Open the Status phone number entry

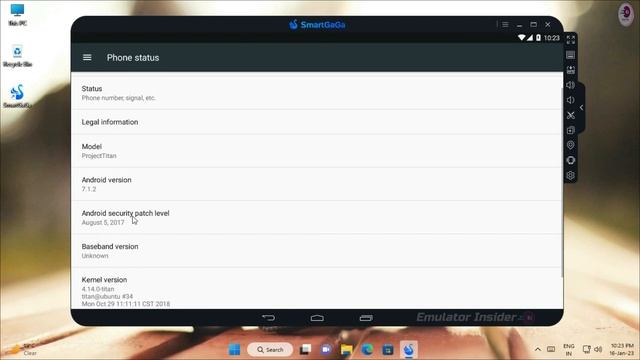[317, 93]
